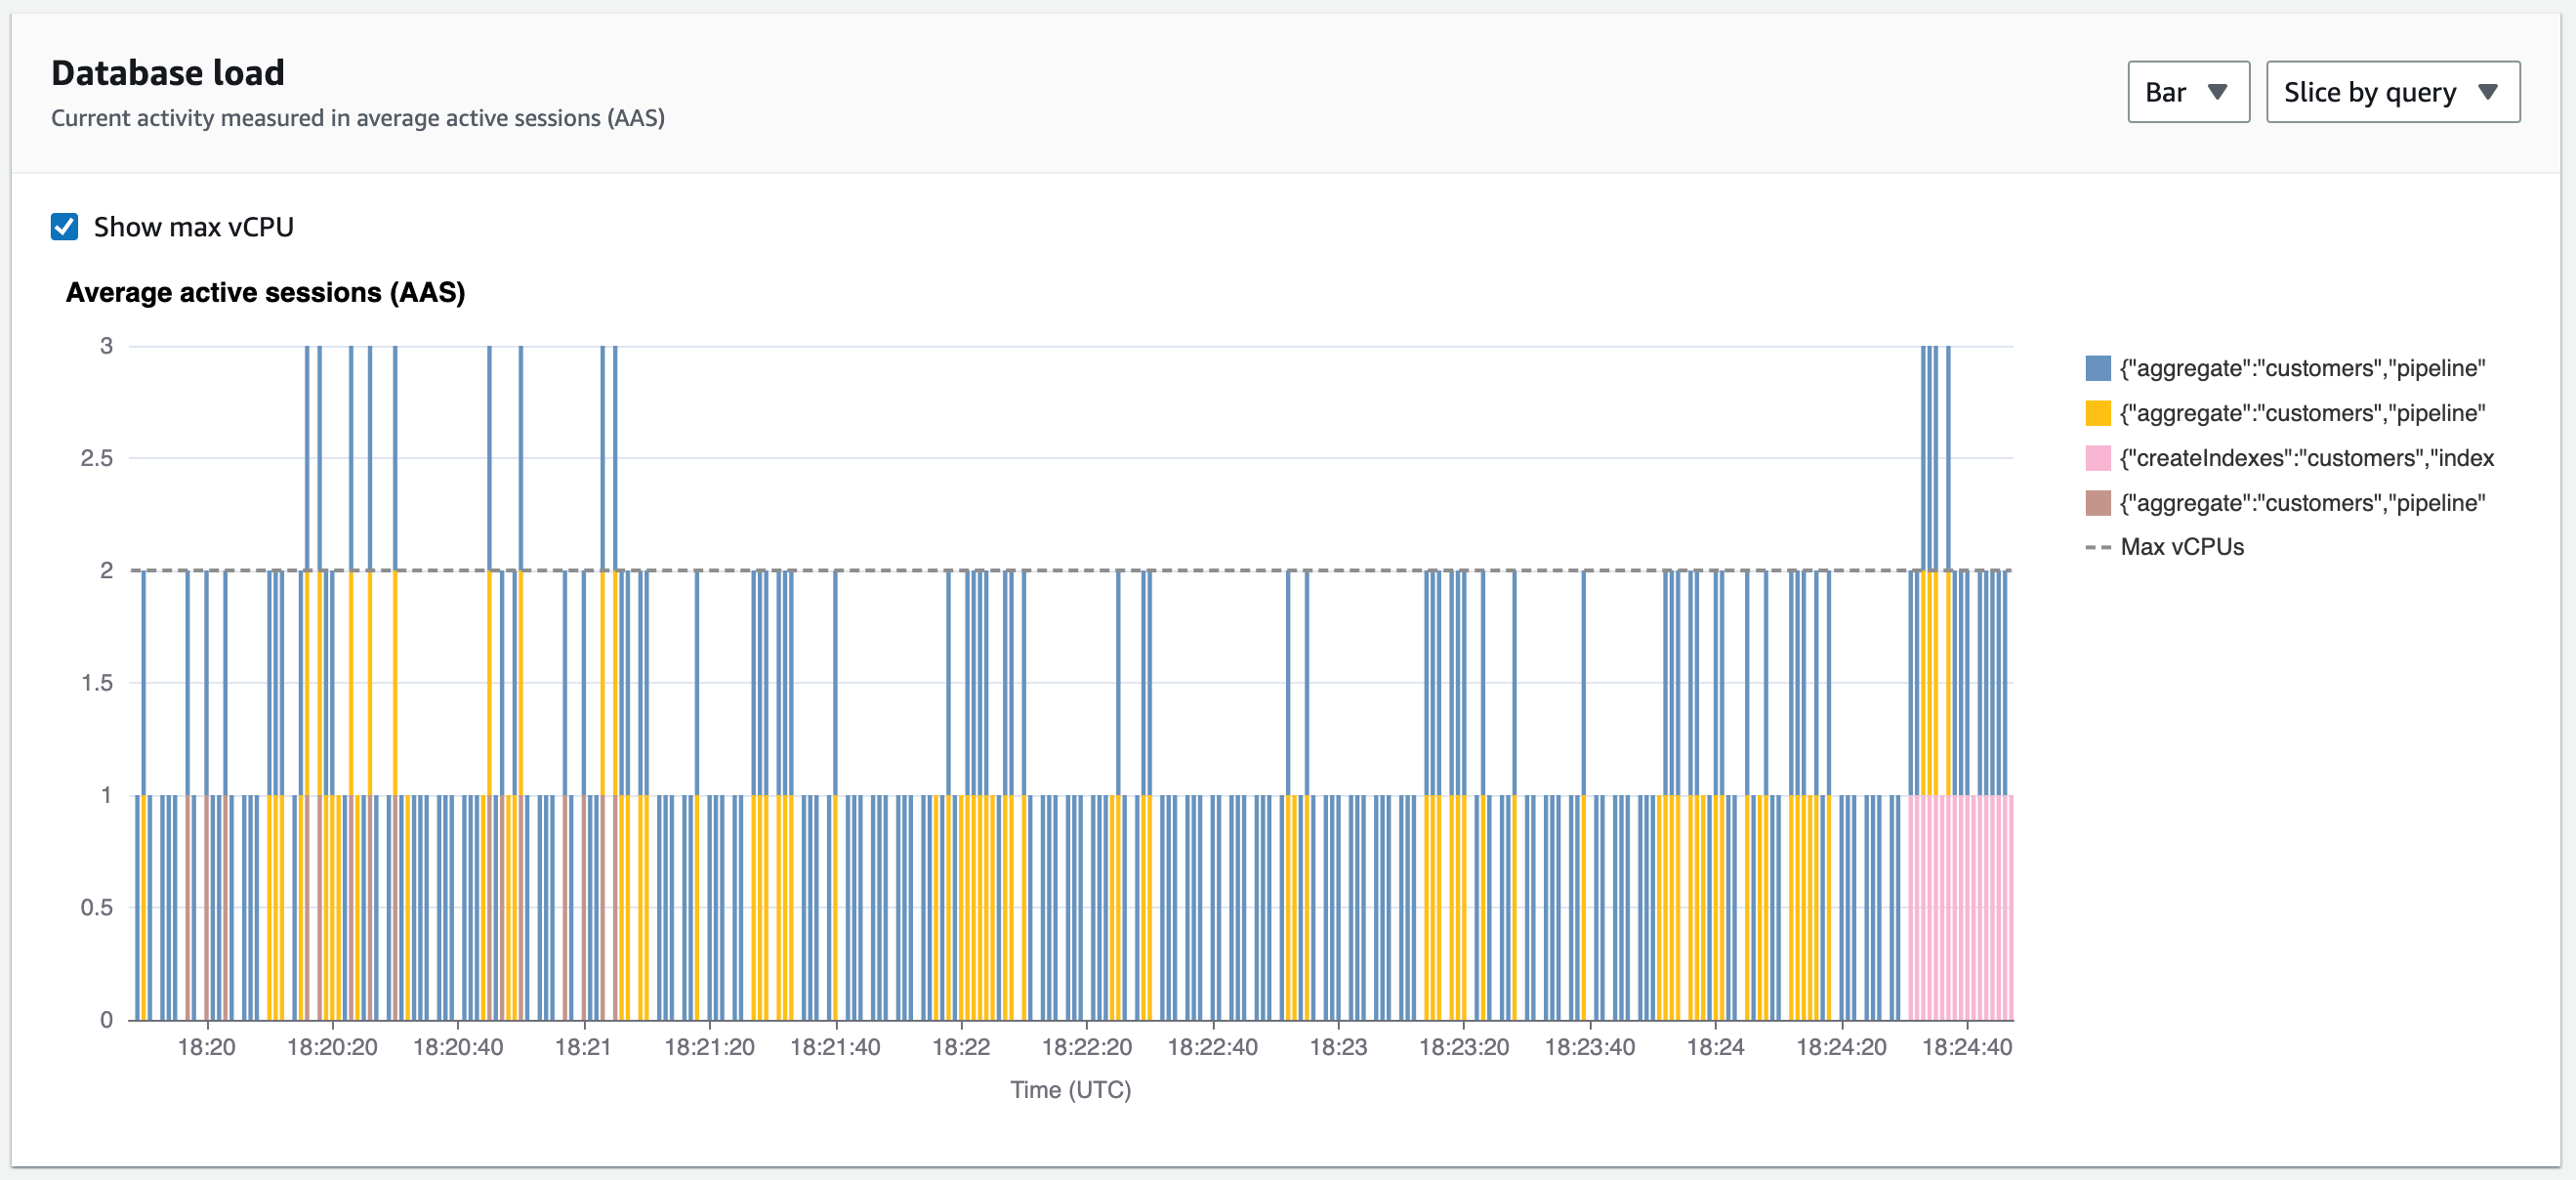
Task: Click the Bar dropdown arrow icon
Action: 2217,92
